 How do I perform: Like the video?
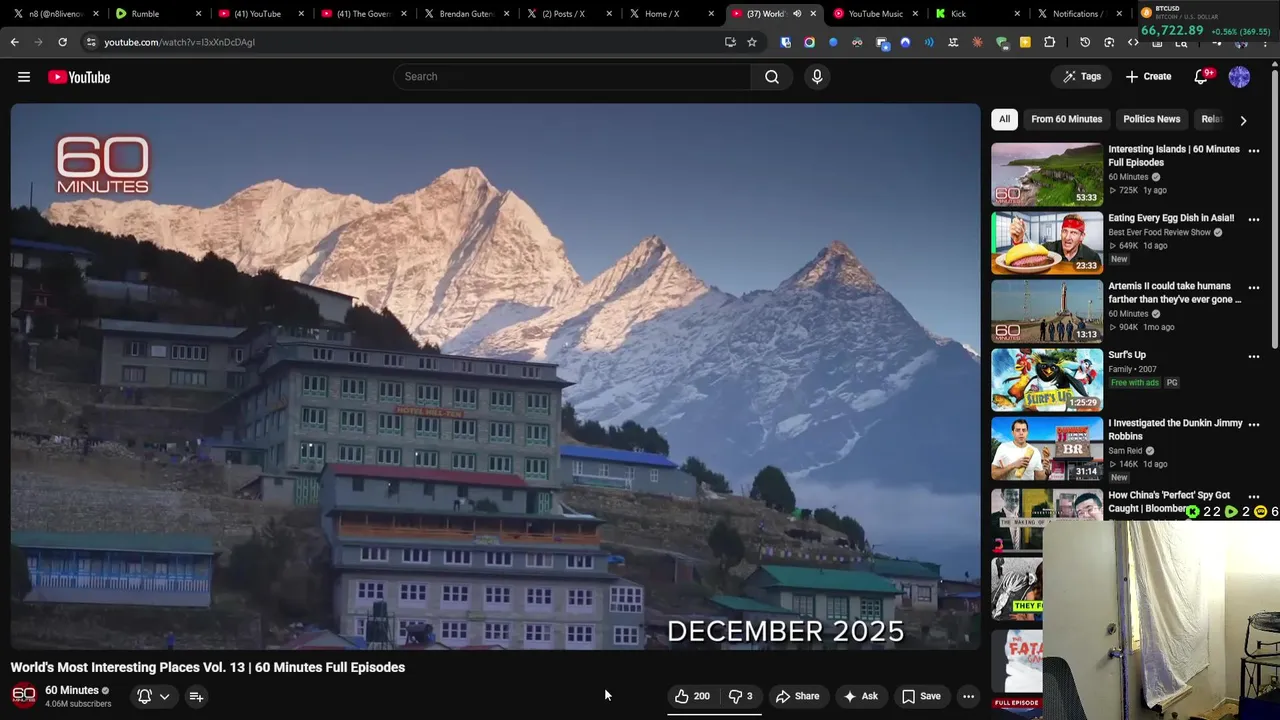click(x=692, y=696)
